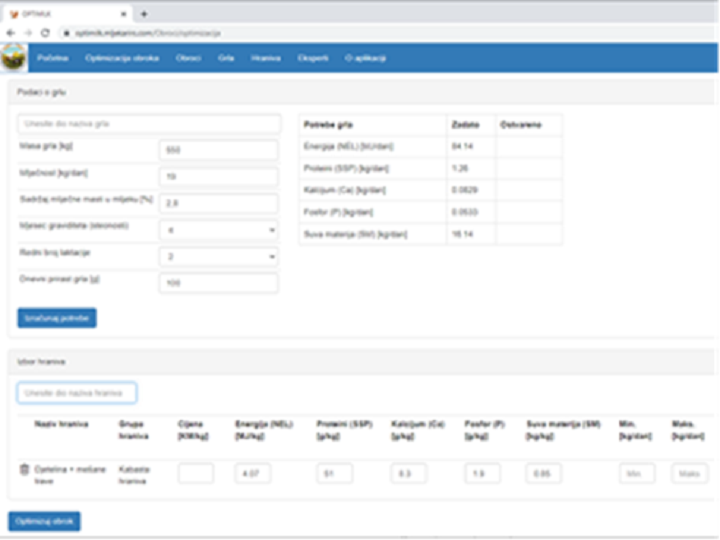Click the Optimizuj obrok button
This screenshot has height=540, width=720.
[x=45, y=522]
